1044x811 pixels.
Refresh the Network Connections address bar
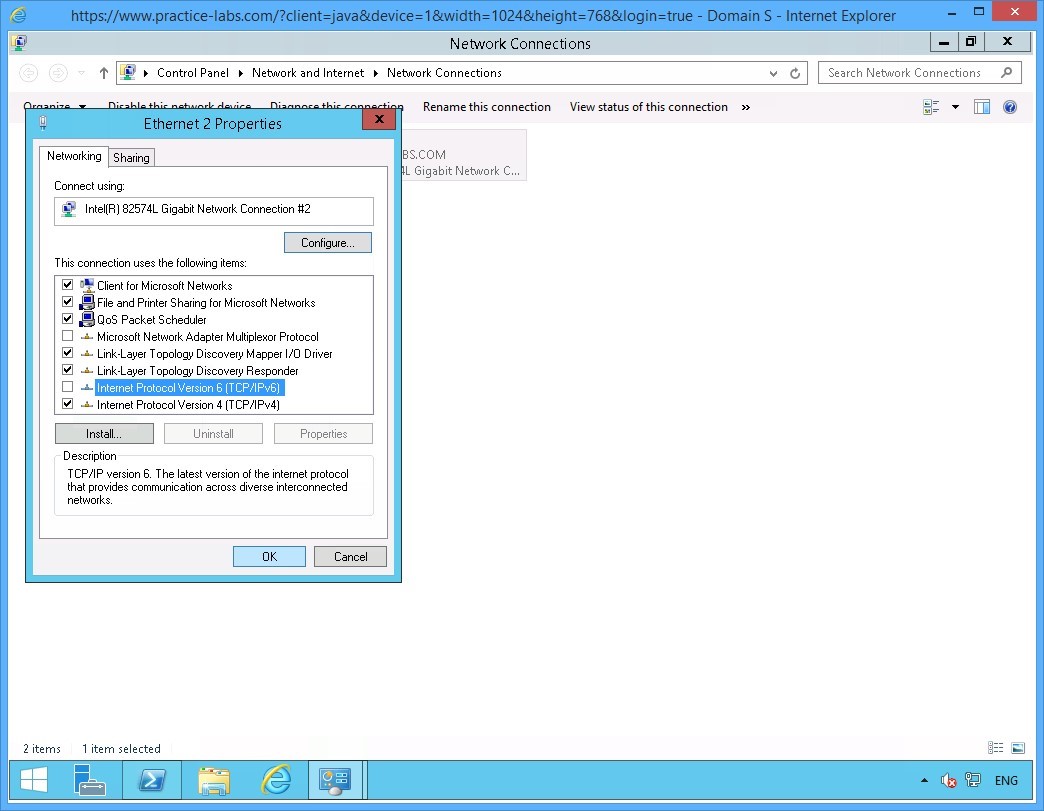(796, 73)
